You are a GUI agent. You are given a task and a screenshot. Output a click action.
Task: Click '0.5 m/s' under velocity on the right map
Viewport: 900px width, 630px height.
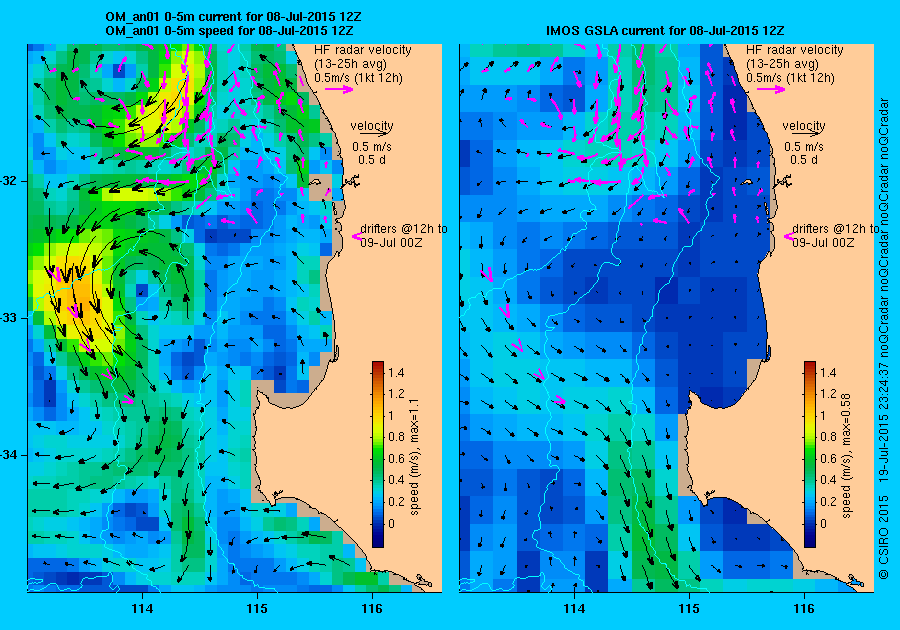pyautogui.click(x=804, y=147)
